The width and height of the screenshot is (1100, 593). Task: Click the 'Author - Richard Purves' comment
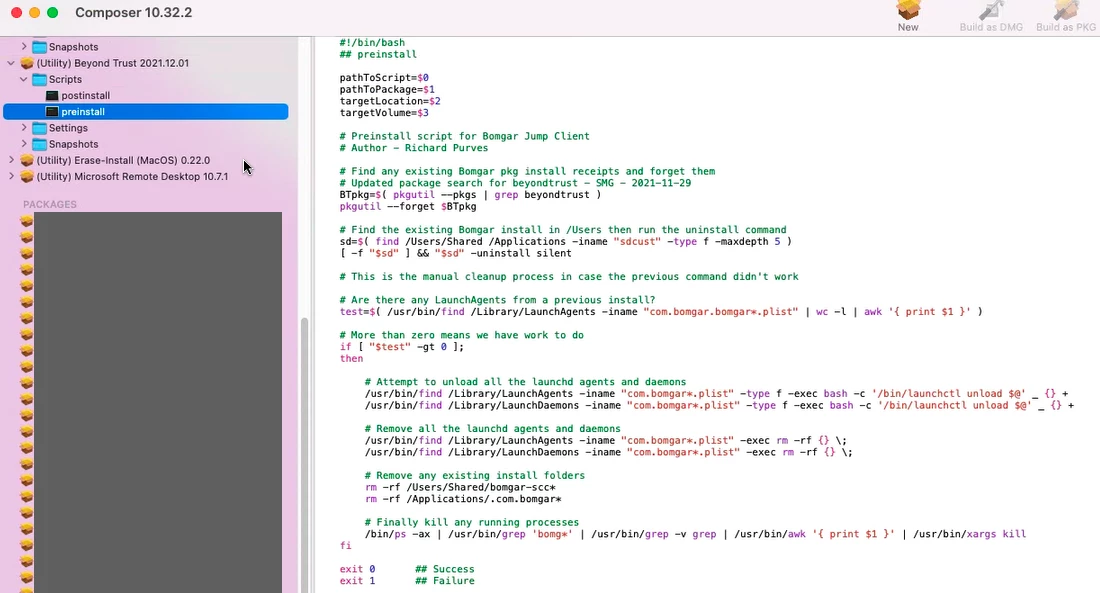414,147
